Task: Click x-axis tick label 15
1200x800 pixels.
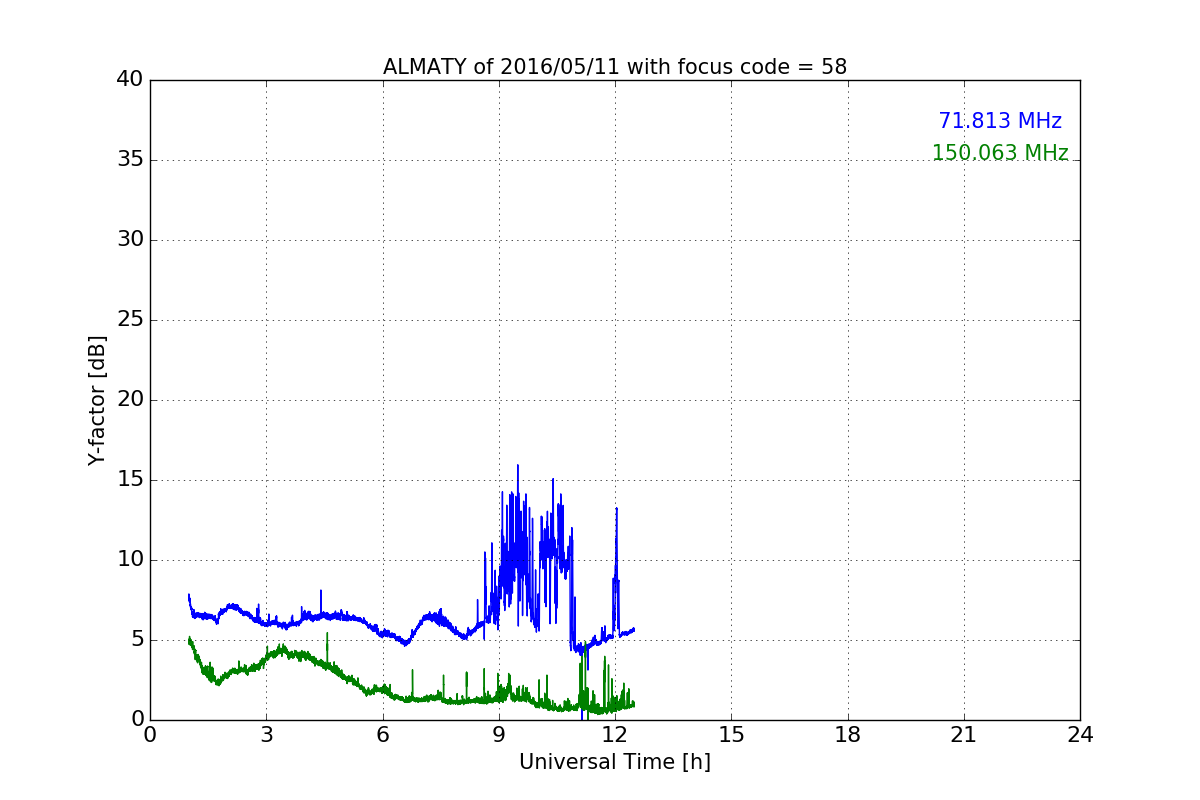Action: 731,734
